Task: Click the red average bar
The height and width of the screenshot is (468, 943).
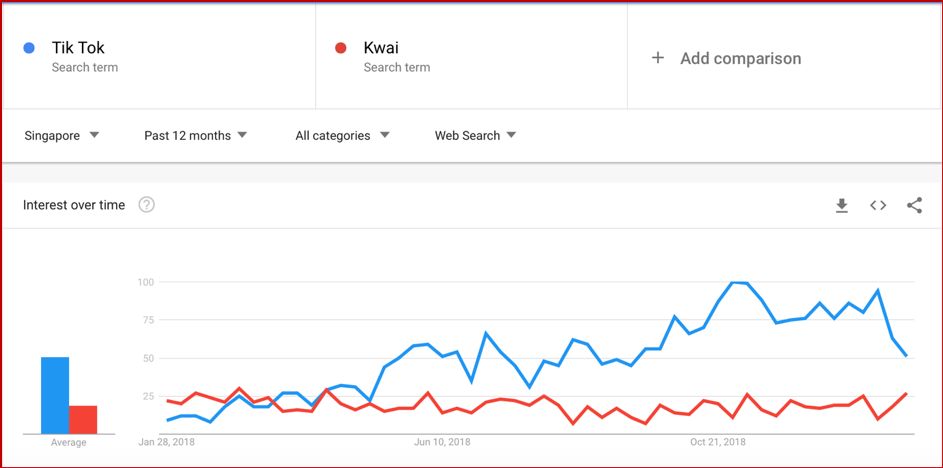Action: (x=83, y=419)
